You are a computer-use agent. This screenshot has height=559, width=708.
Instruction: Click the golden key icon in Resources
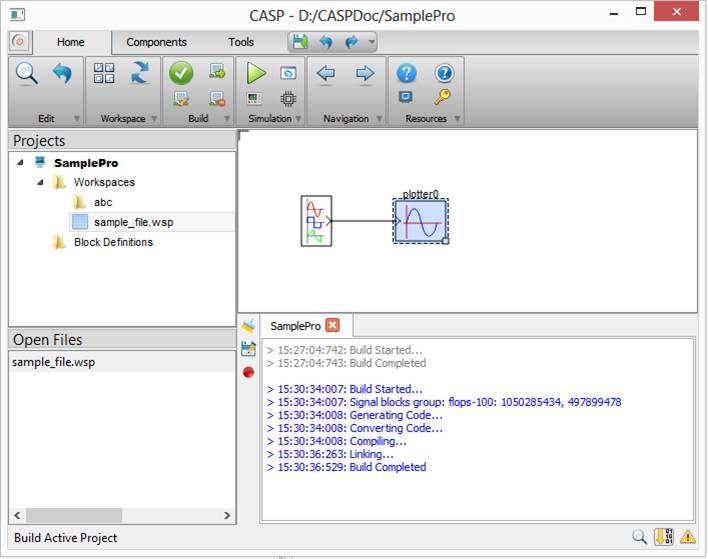click(443, 98)
